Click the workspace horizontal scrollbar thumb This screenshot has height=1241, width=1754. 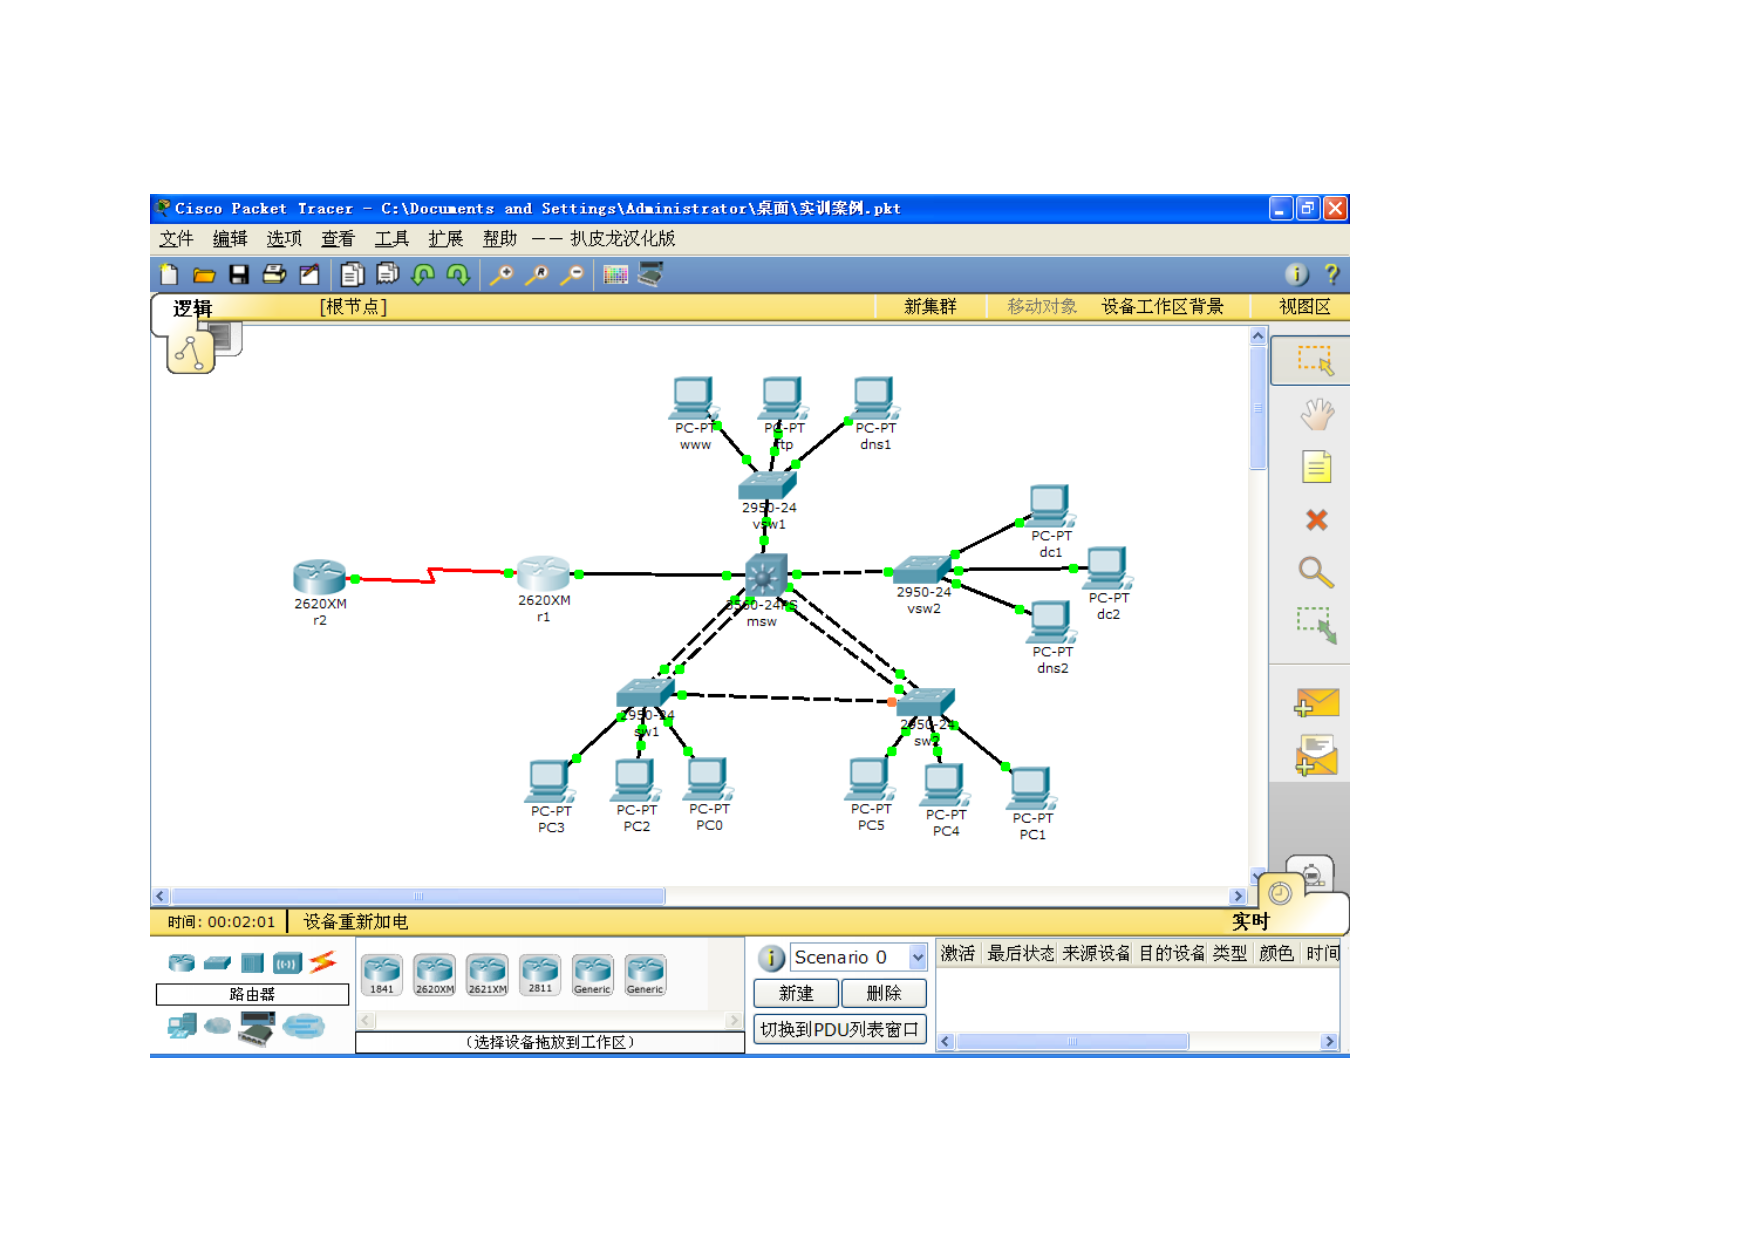[x=418, y=896]
